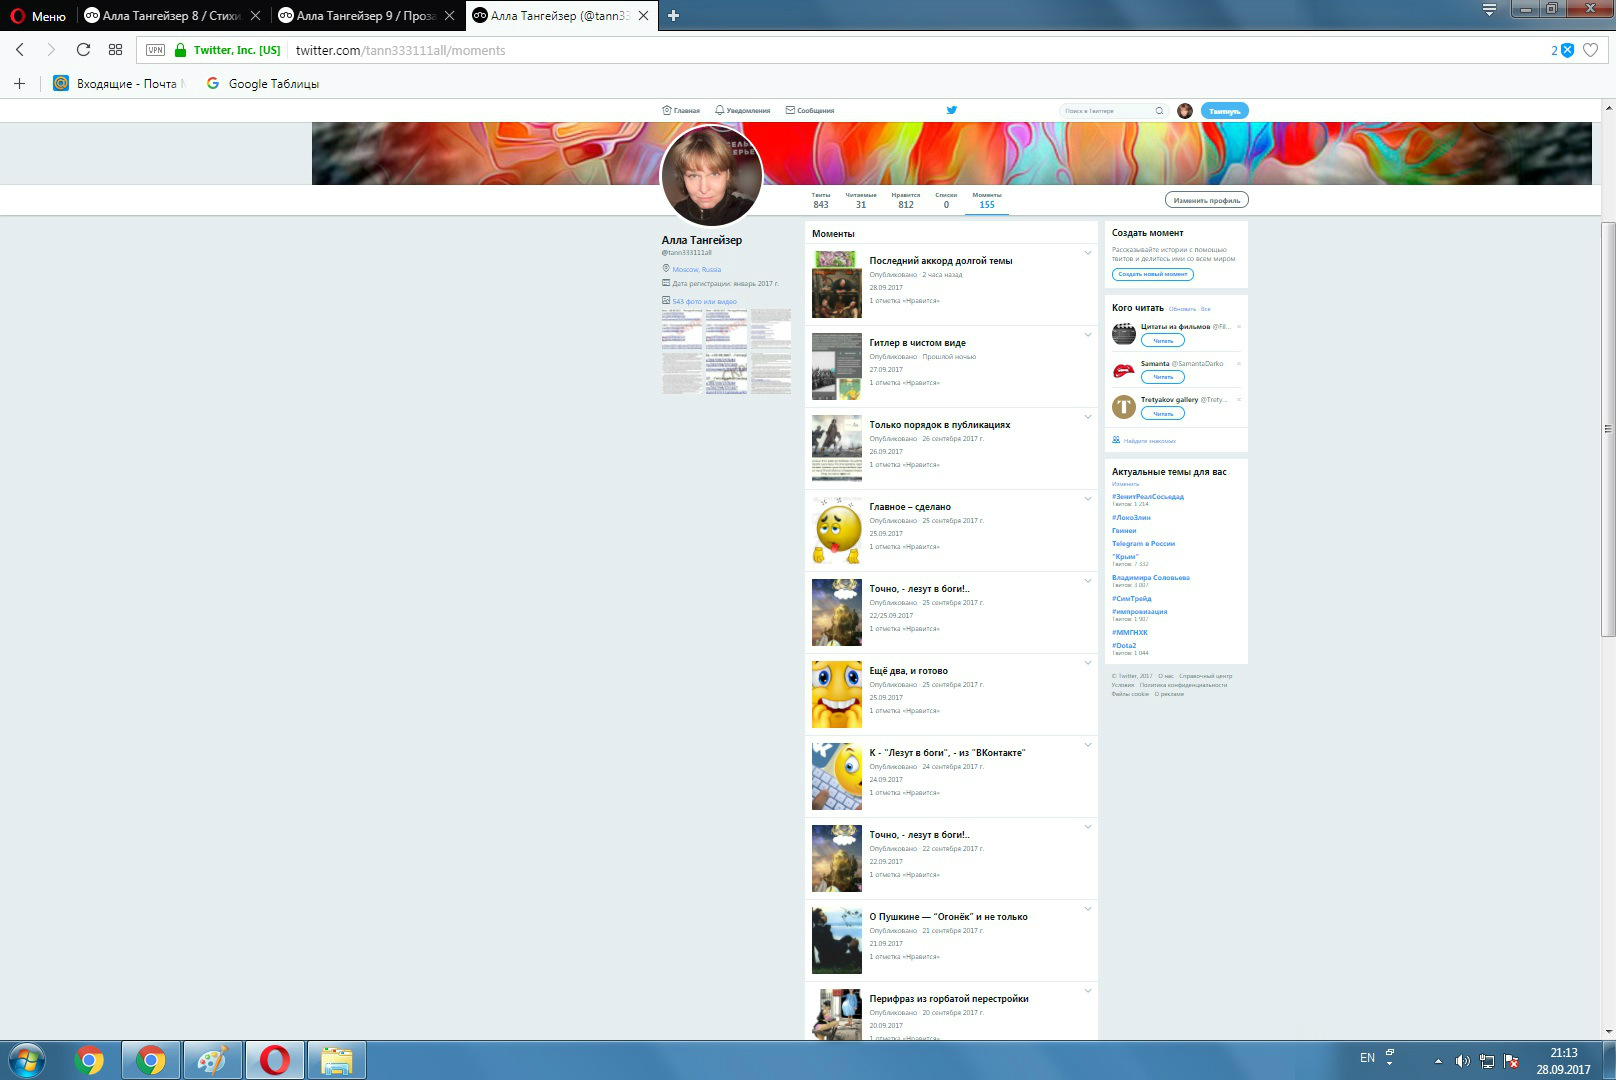Click 'Изменить профиль' button
Viewport: 1616px width, 1080px height.
[1206, 200]
